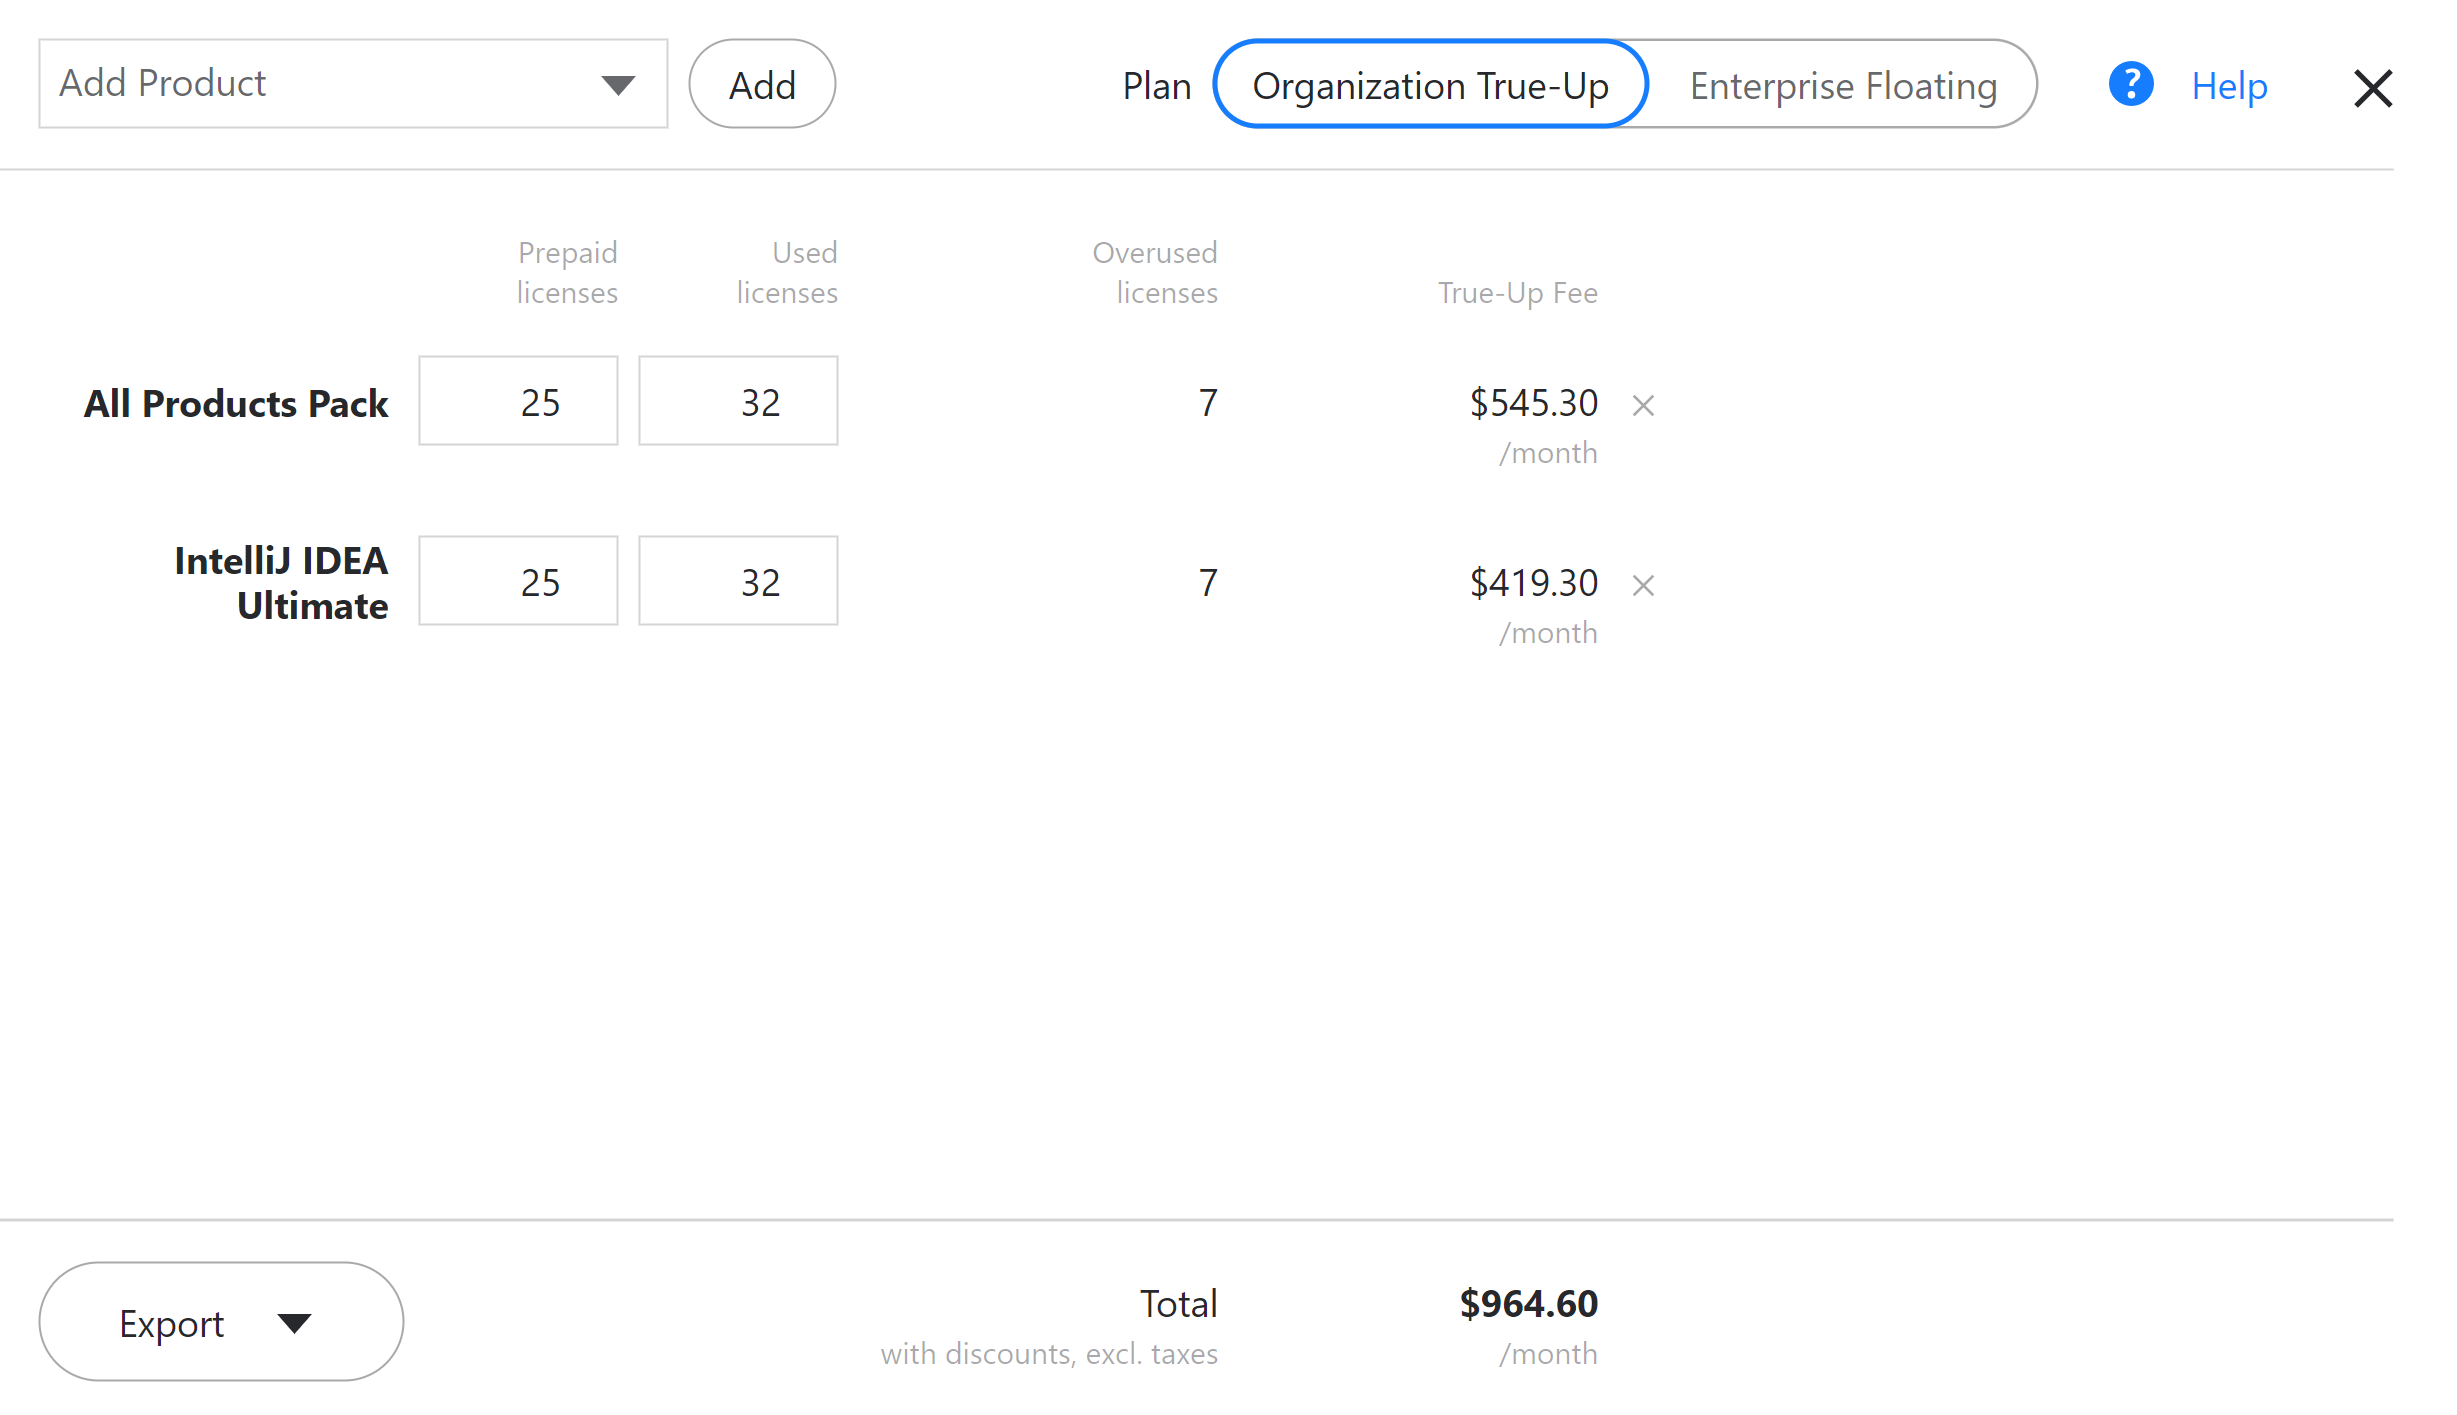Select the Organization True-Up tab
The image size is (2457, 1415).
[x=1431, y=83]
